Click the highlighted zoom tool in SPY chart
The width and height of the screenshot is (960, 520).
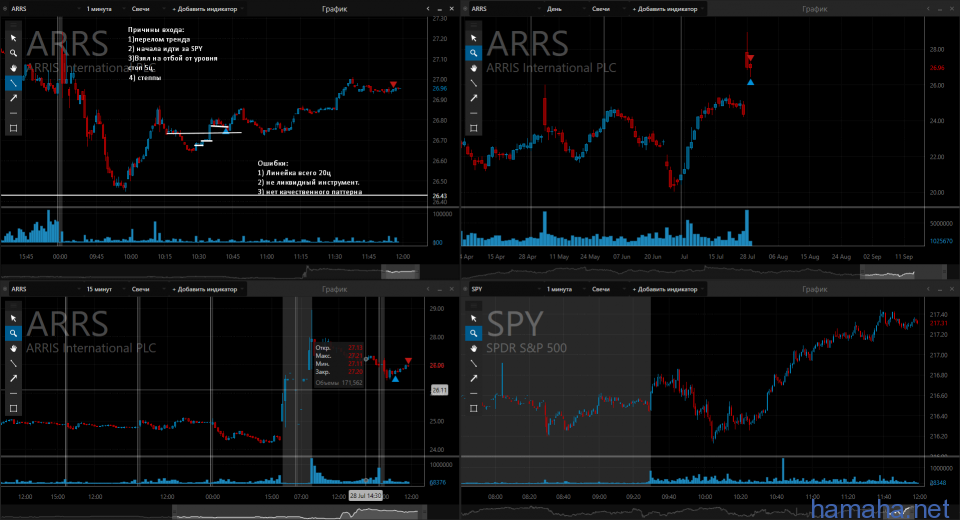tap(473, 333)
